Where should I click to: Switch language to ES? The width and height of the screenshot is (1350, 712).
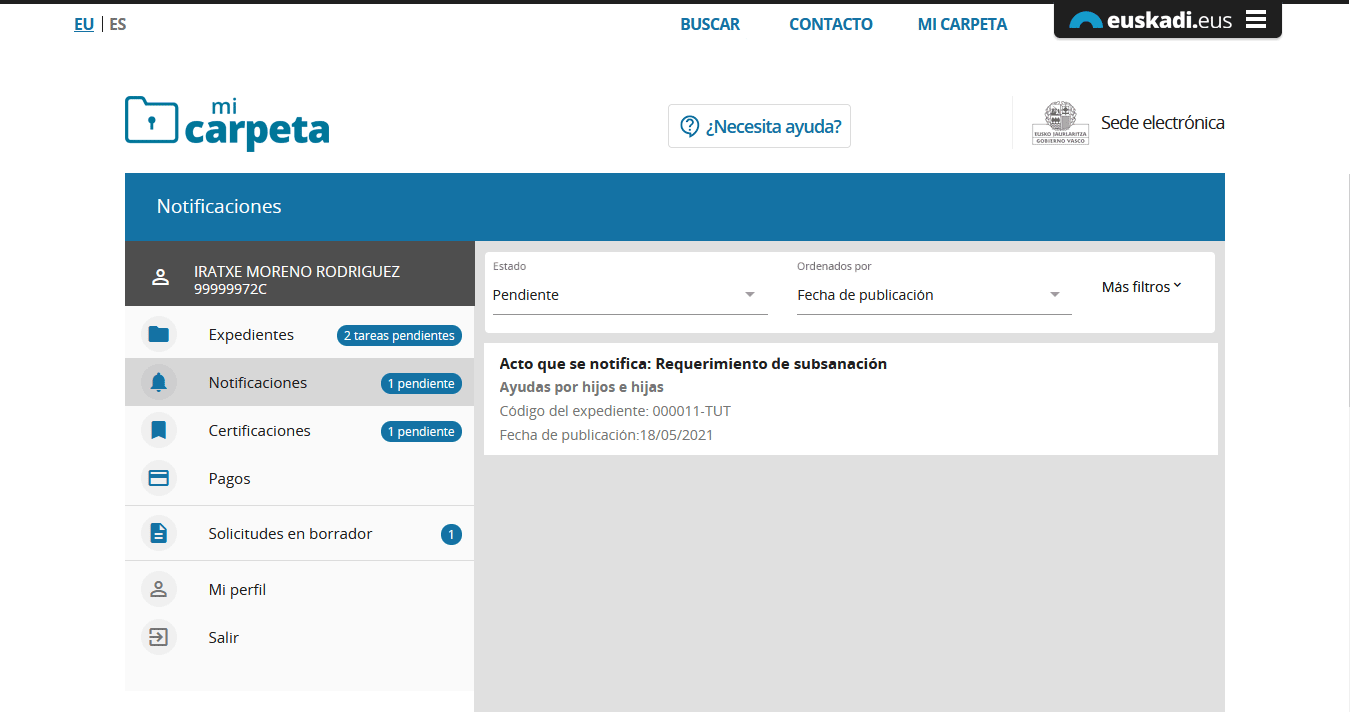[118, 25]
